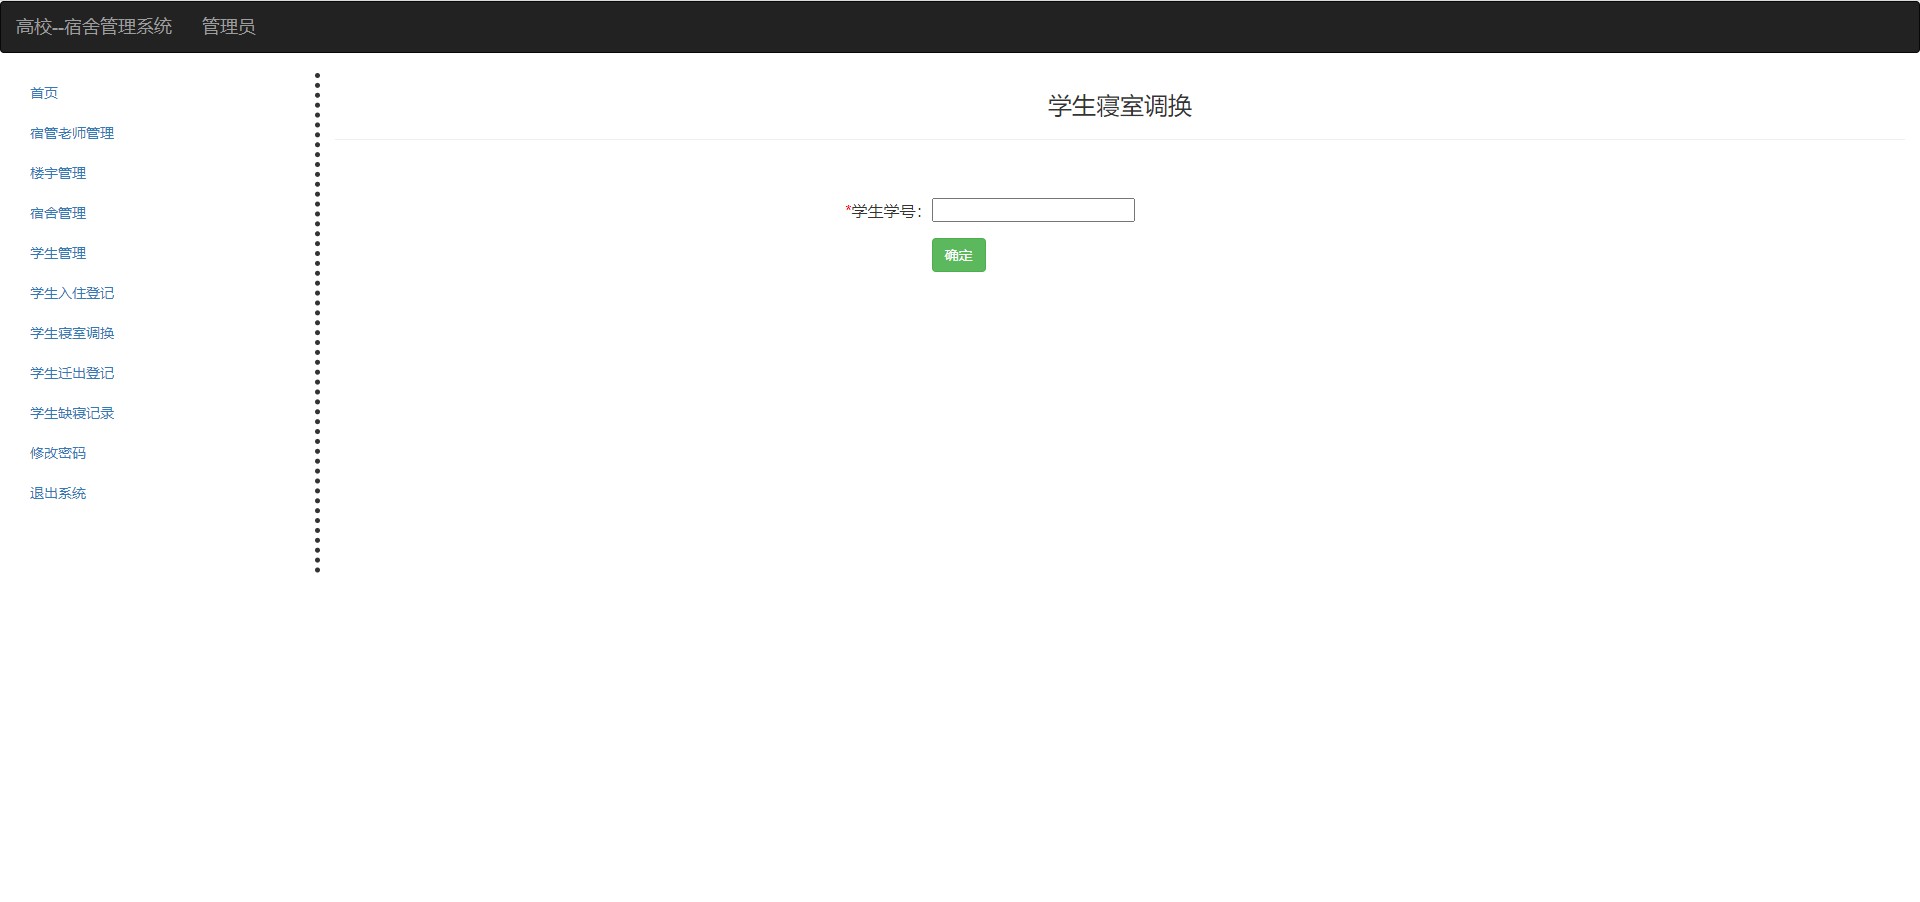Open 宿管老师管理 in the sidebar
Viewport: 1920px width, 902px height.
[x=72, y=133]
